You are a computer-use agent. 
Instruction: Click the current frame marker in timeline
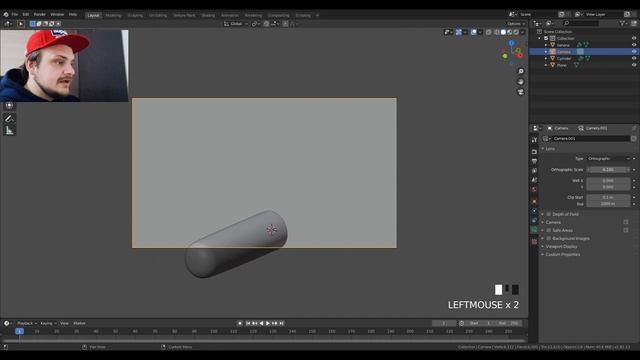20,331
